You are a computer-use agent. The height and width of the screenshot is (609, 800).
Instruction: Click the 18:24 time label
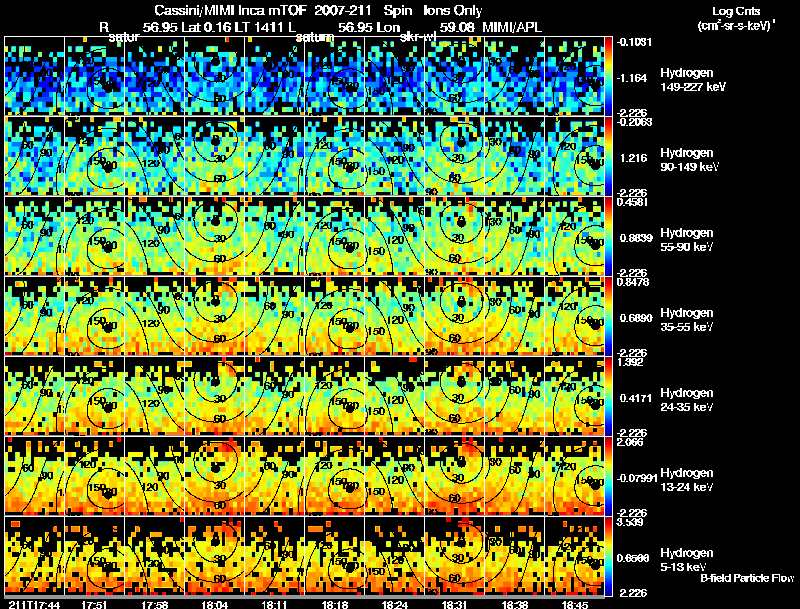394,604
